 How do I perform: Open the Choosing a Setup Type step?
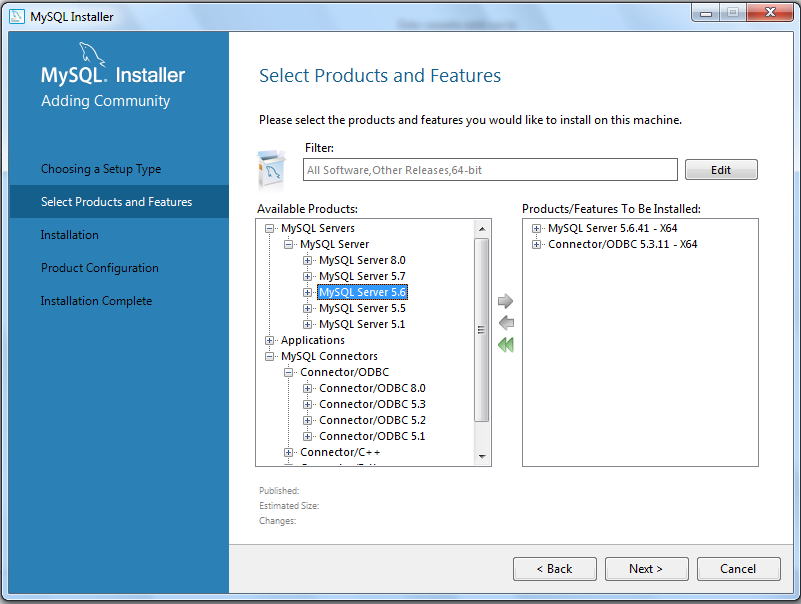click(101, 169)
